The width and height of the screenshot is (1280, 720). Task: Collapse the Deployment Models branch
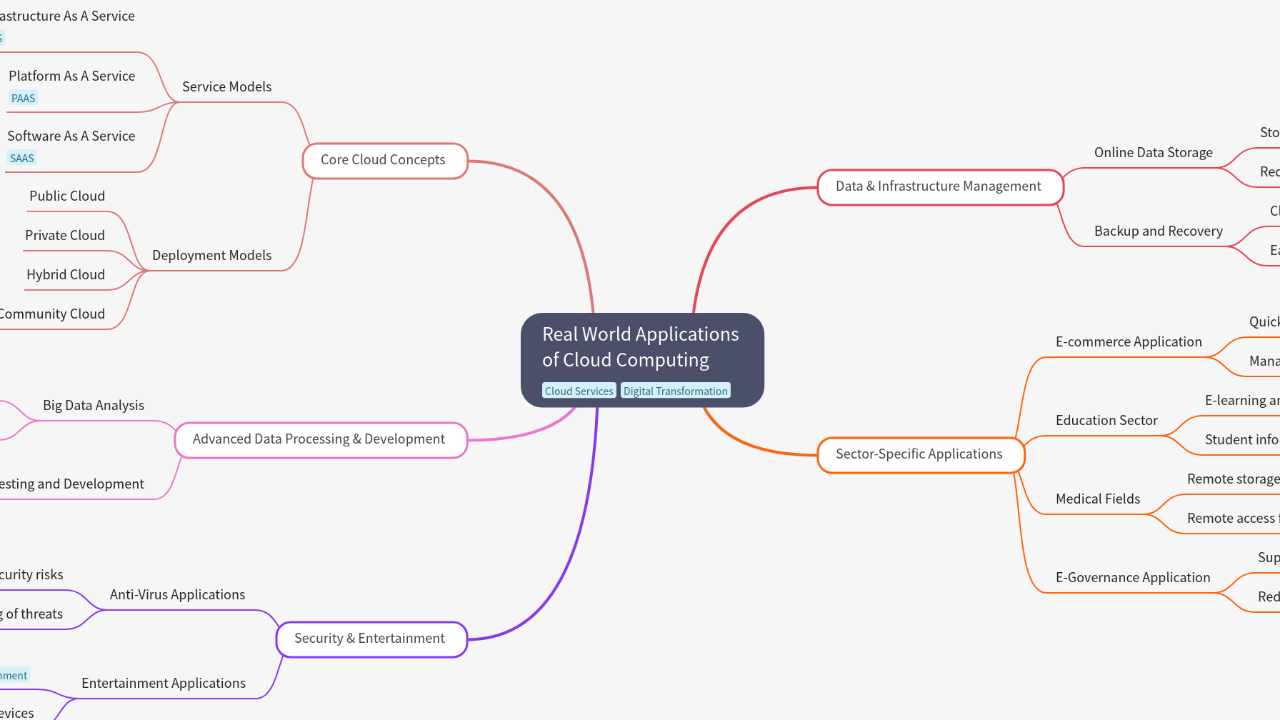click(212, 255)
